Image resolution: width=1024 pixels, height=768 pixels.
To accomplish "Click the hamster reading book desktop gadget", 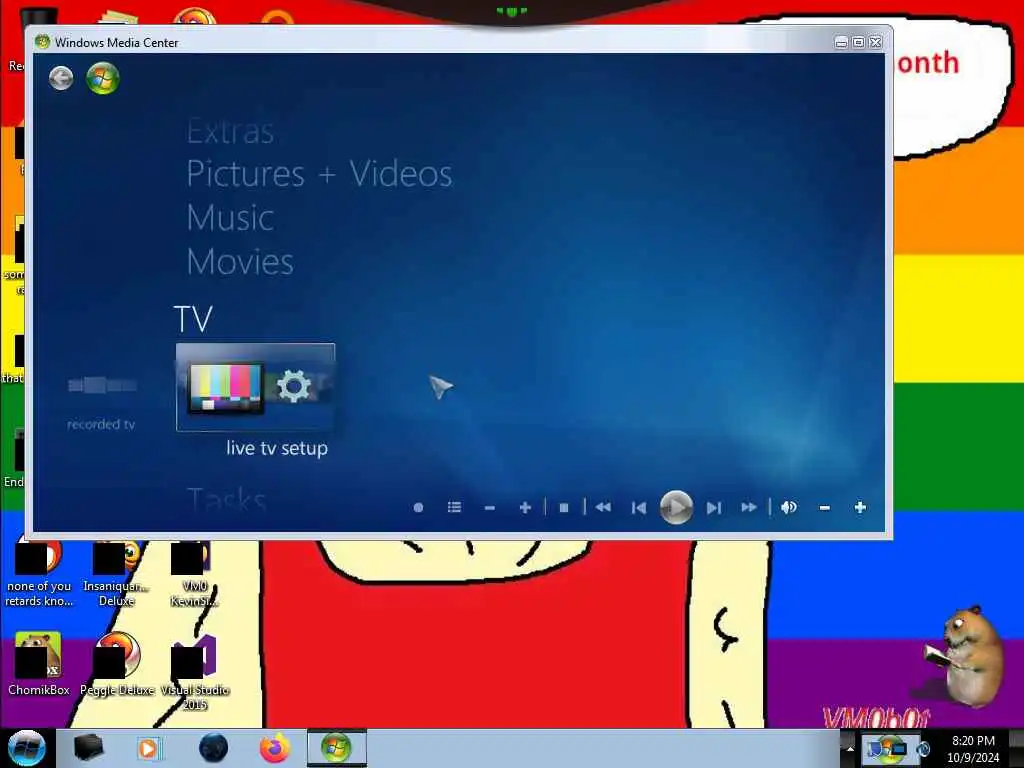I will (965, 656).
